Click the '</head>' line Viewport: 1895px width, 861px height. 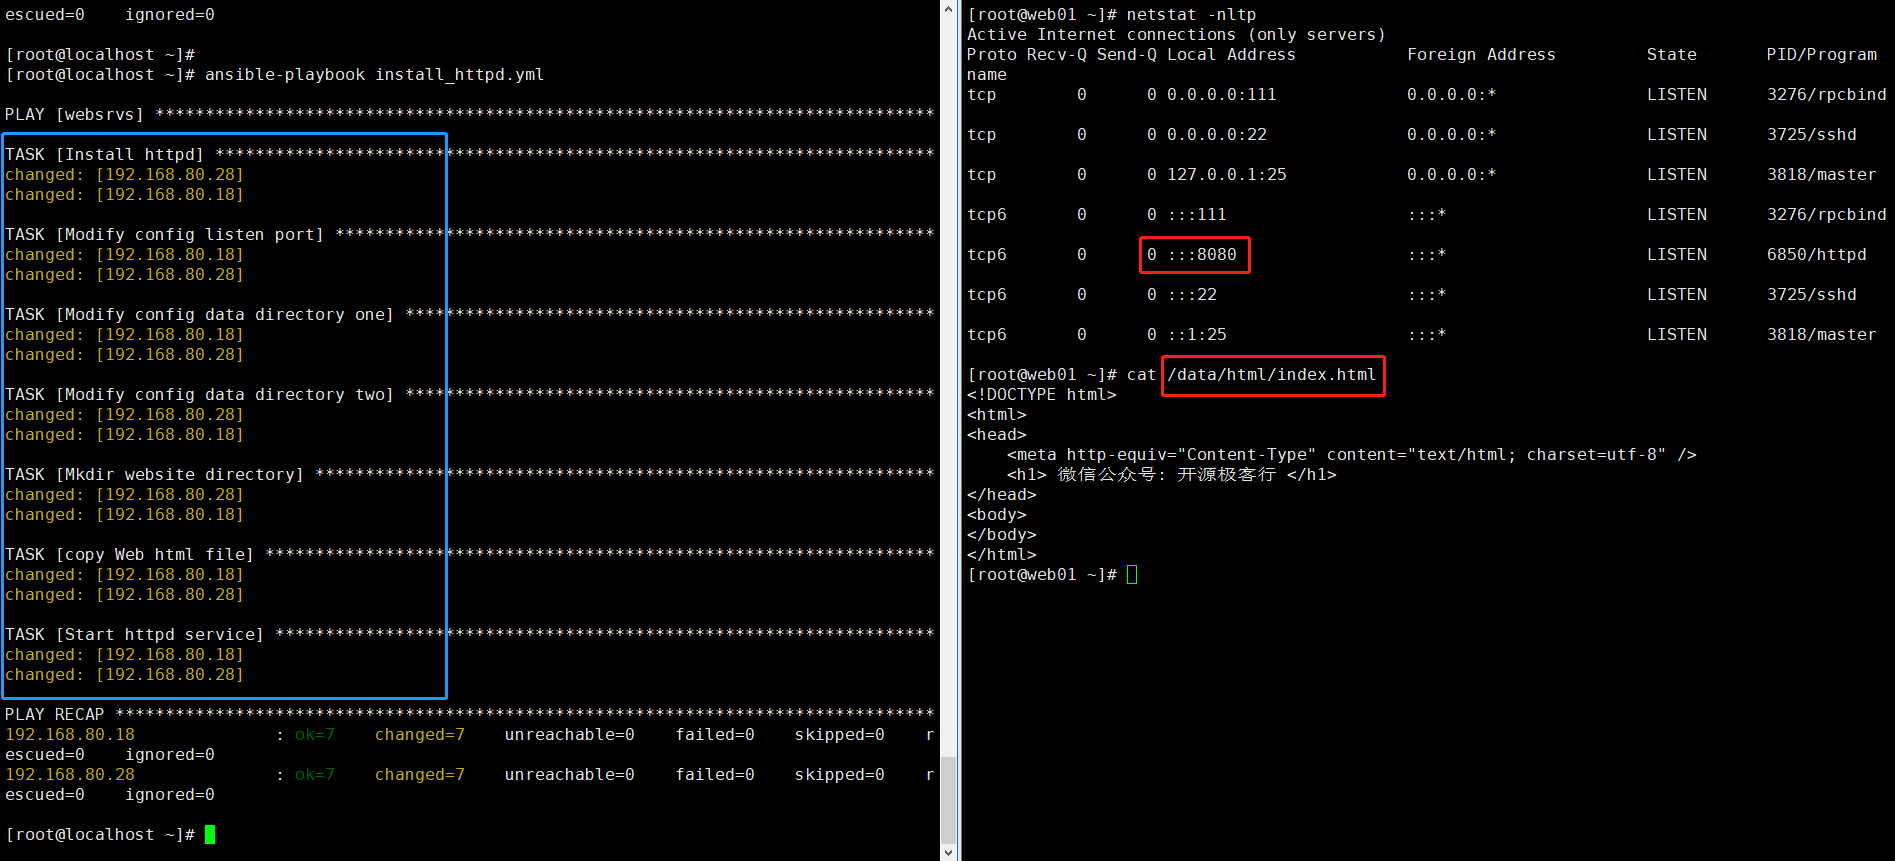coord(1002,495)
